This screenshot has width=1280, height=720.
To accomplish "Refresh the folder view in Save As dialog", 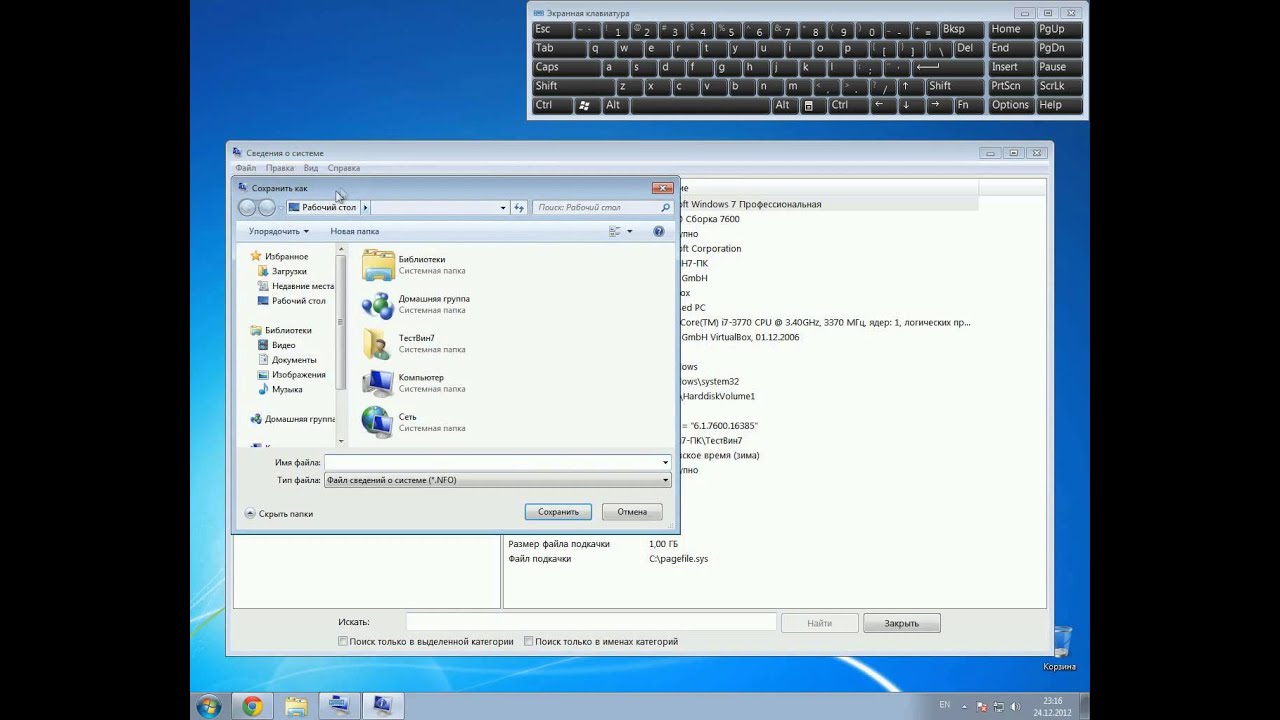I will point(519,207).
